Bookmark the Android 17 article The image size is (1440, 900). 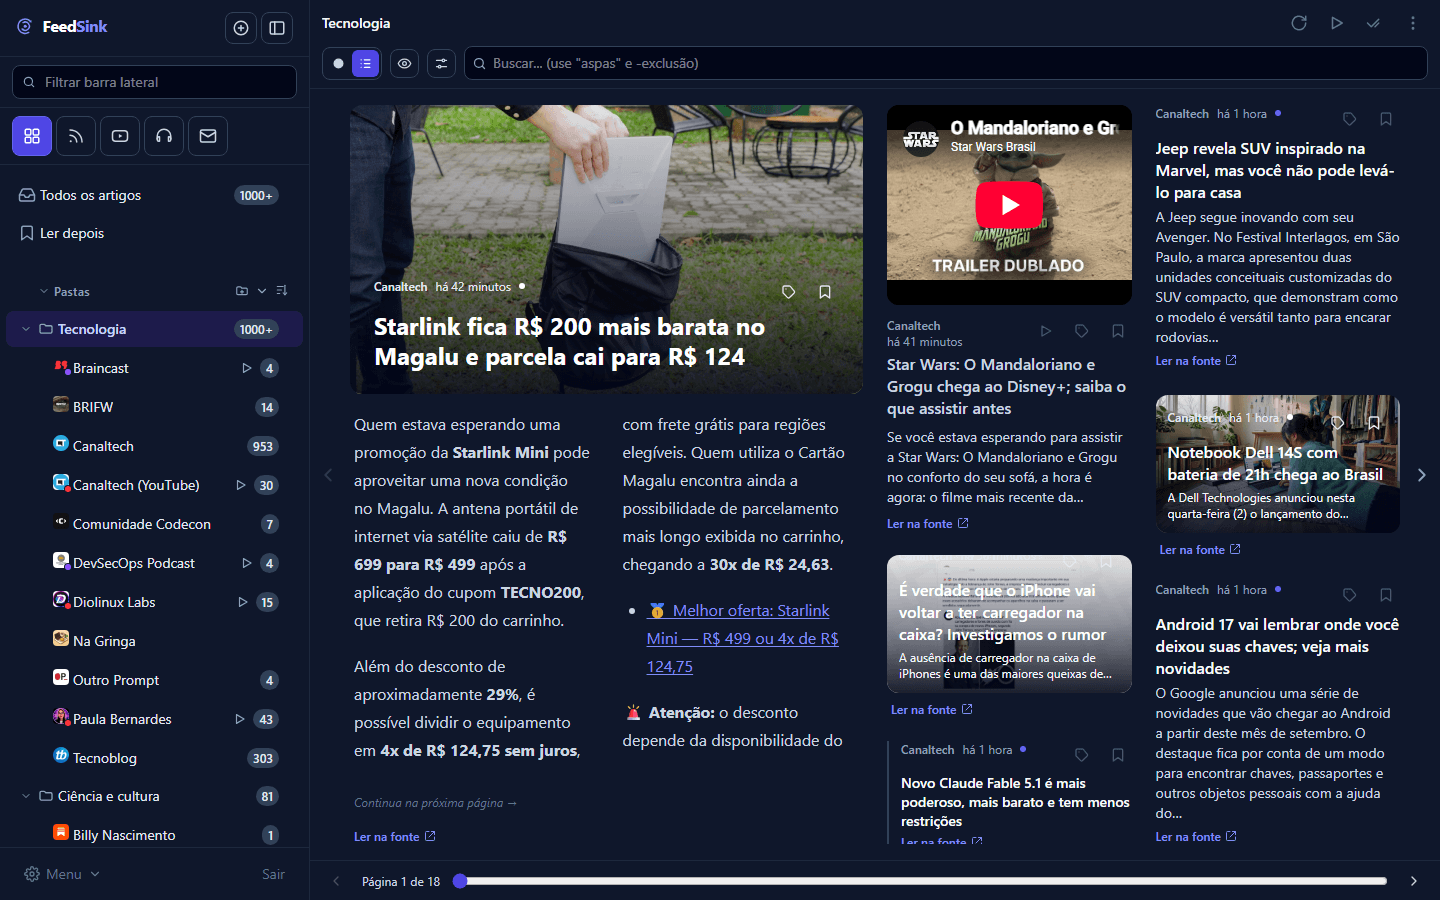click(1386, 595)
